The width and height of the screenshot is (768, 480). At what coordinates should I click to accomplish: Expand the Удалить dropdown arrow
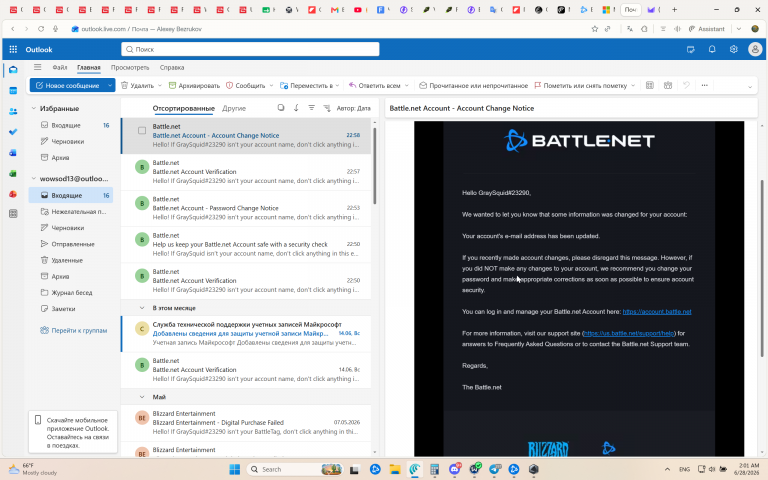click(x=160, y=86)
